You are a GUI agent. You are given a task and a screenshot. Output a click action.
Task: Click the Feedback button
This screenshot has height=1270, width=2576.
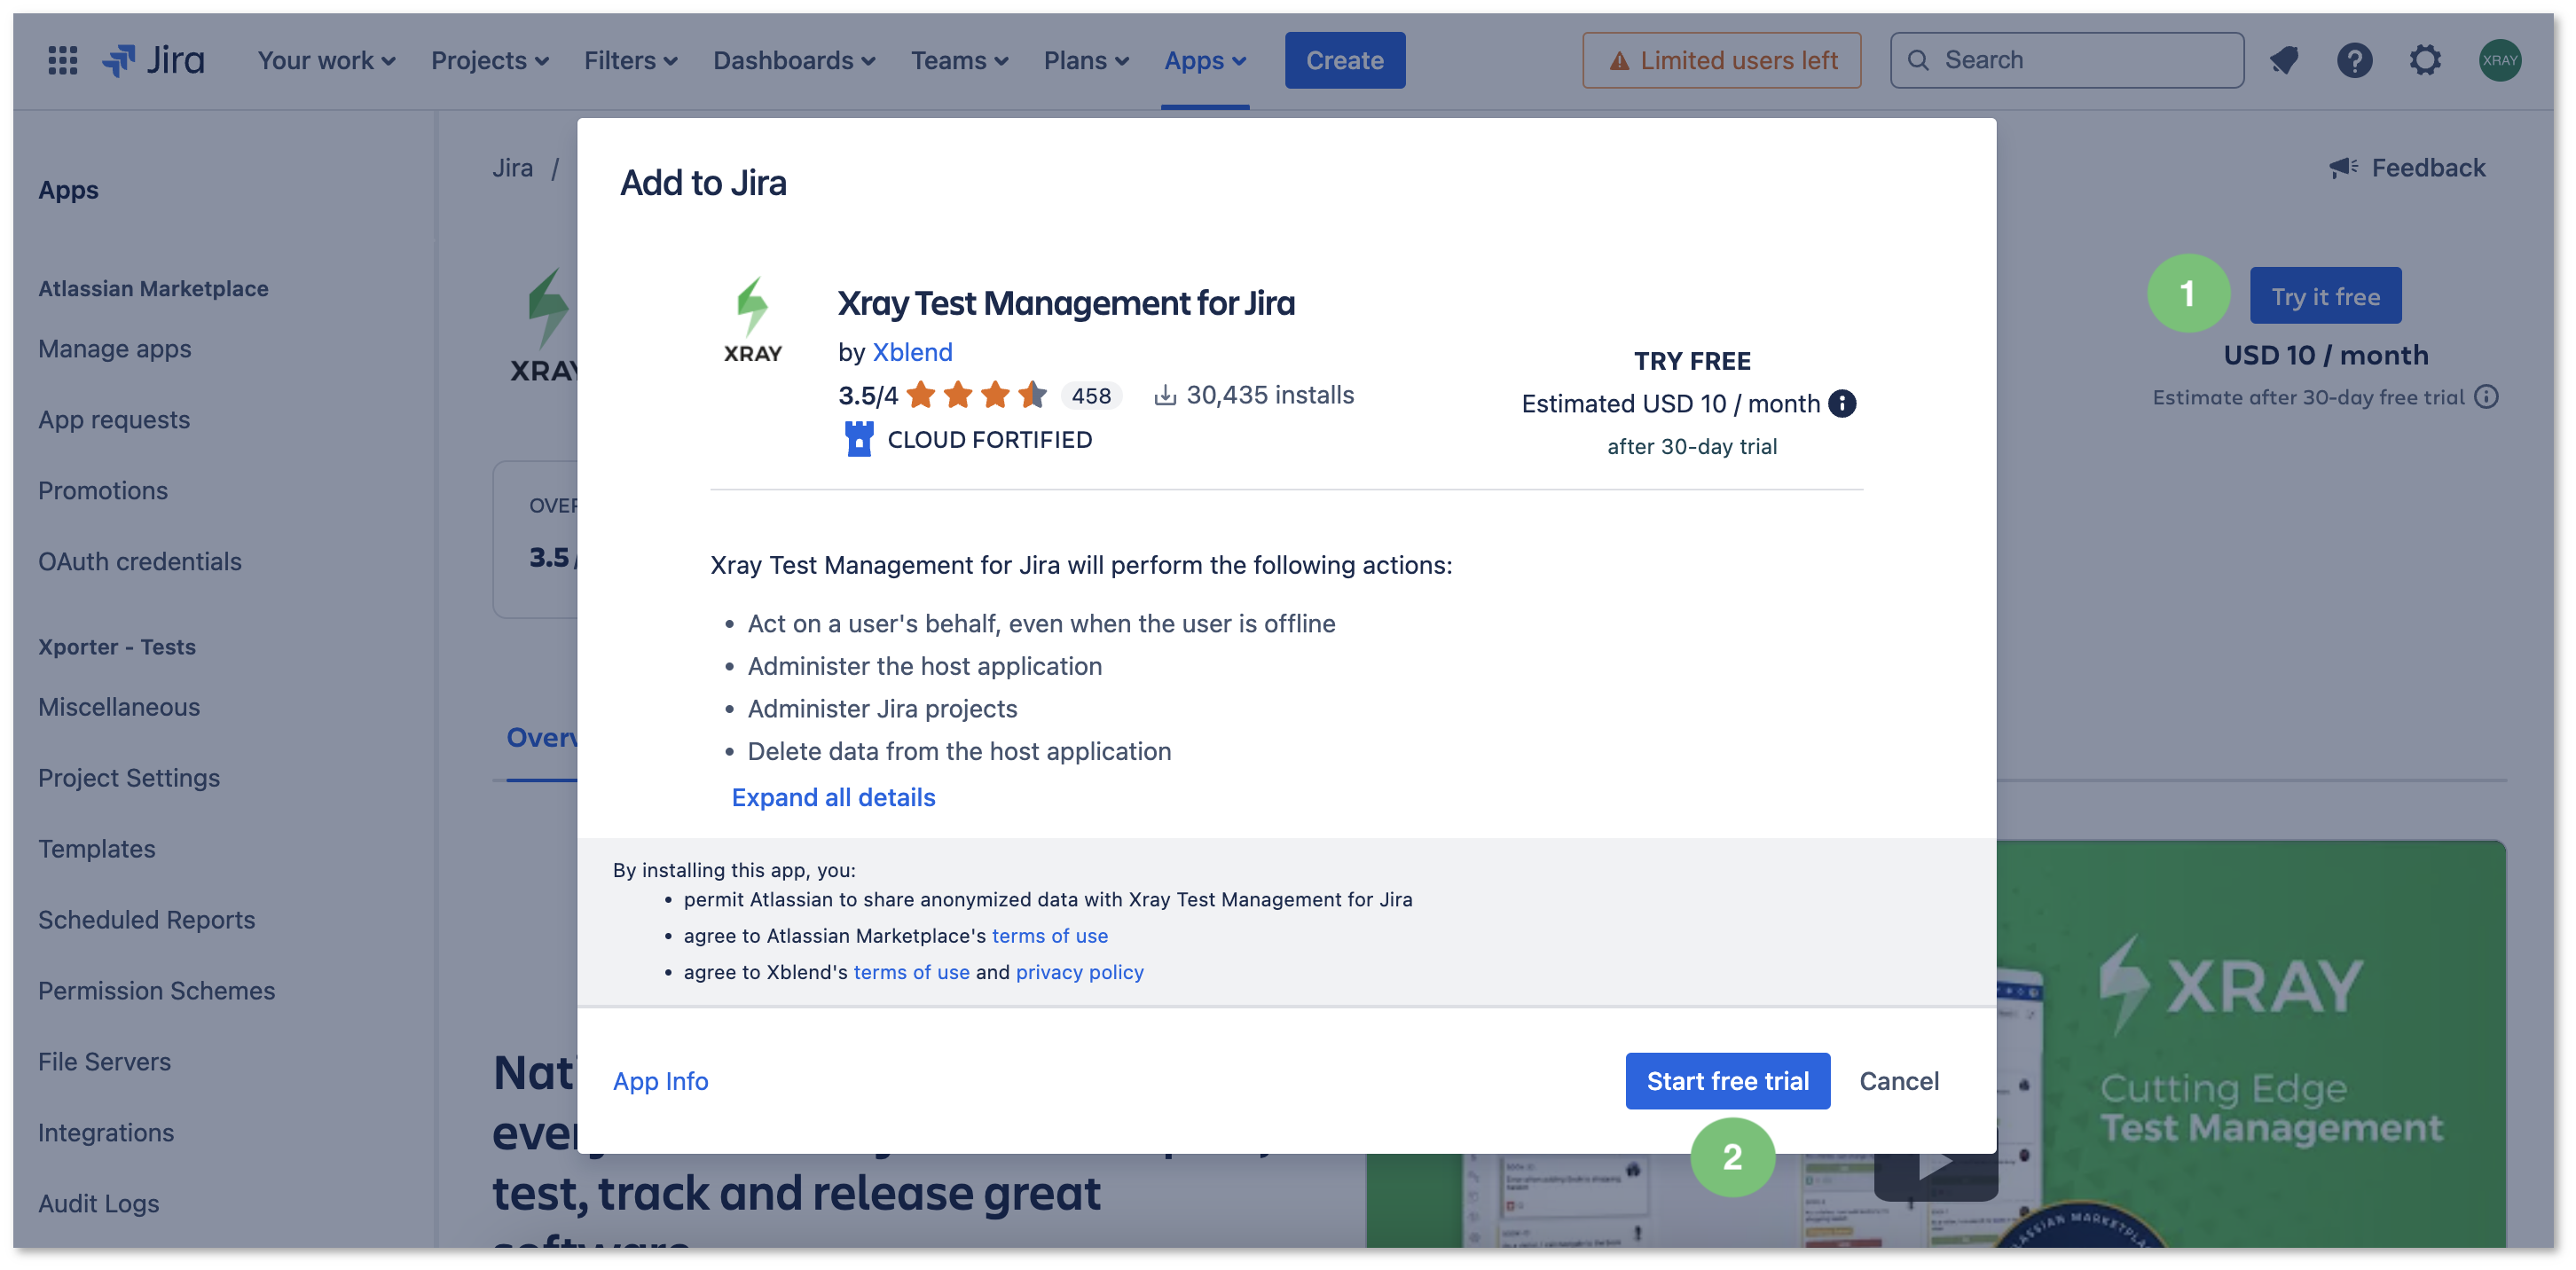[2407, 167]
